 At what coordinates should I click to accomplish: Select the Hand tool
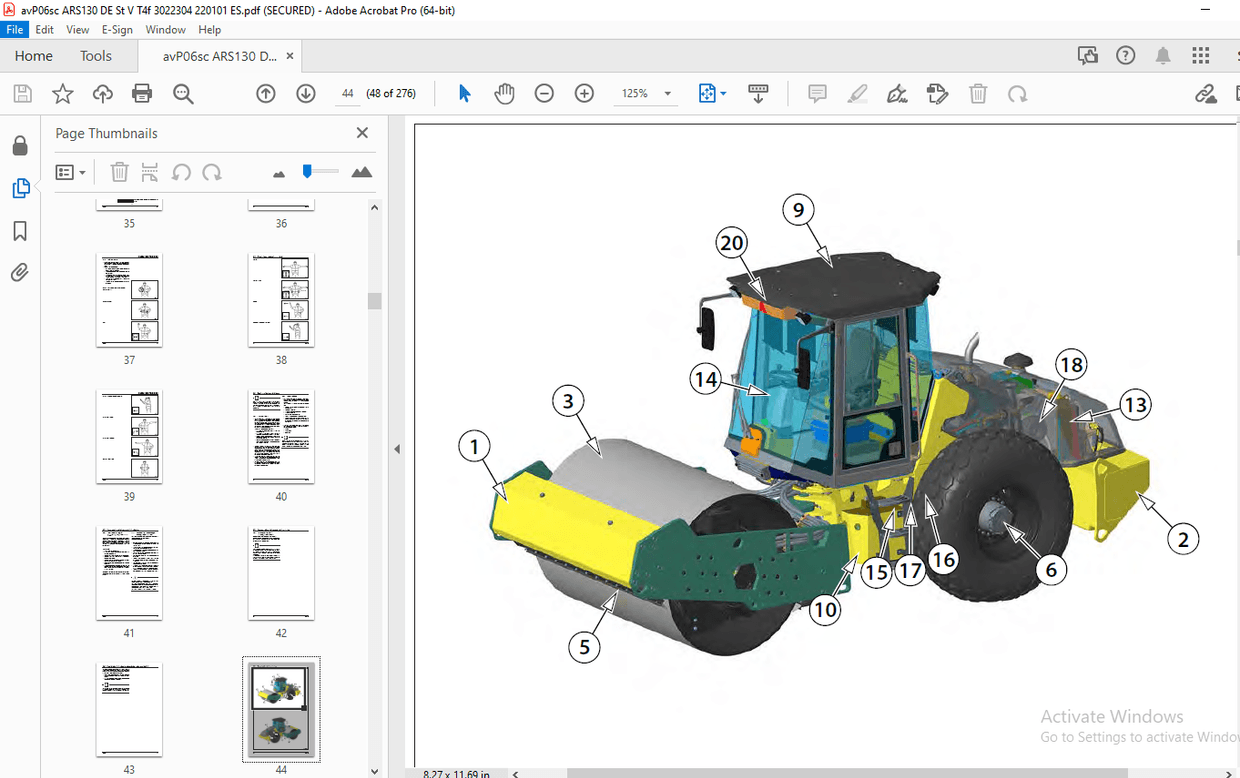504,93
